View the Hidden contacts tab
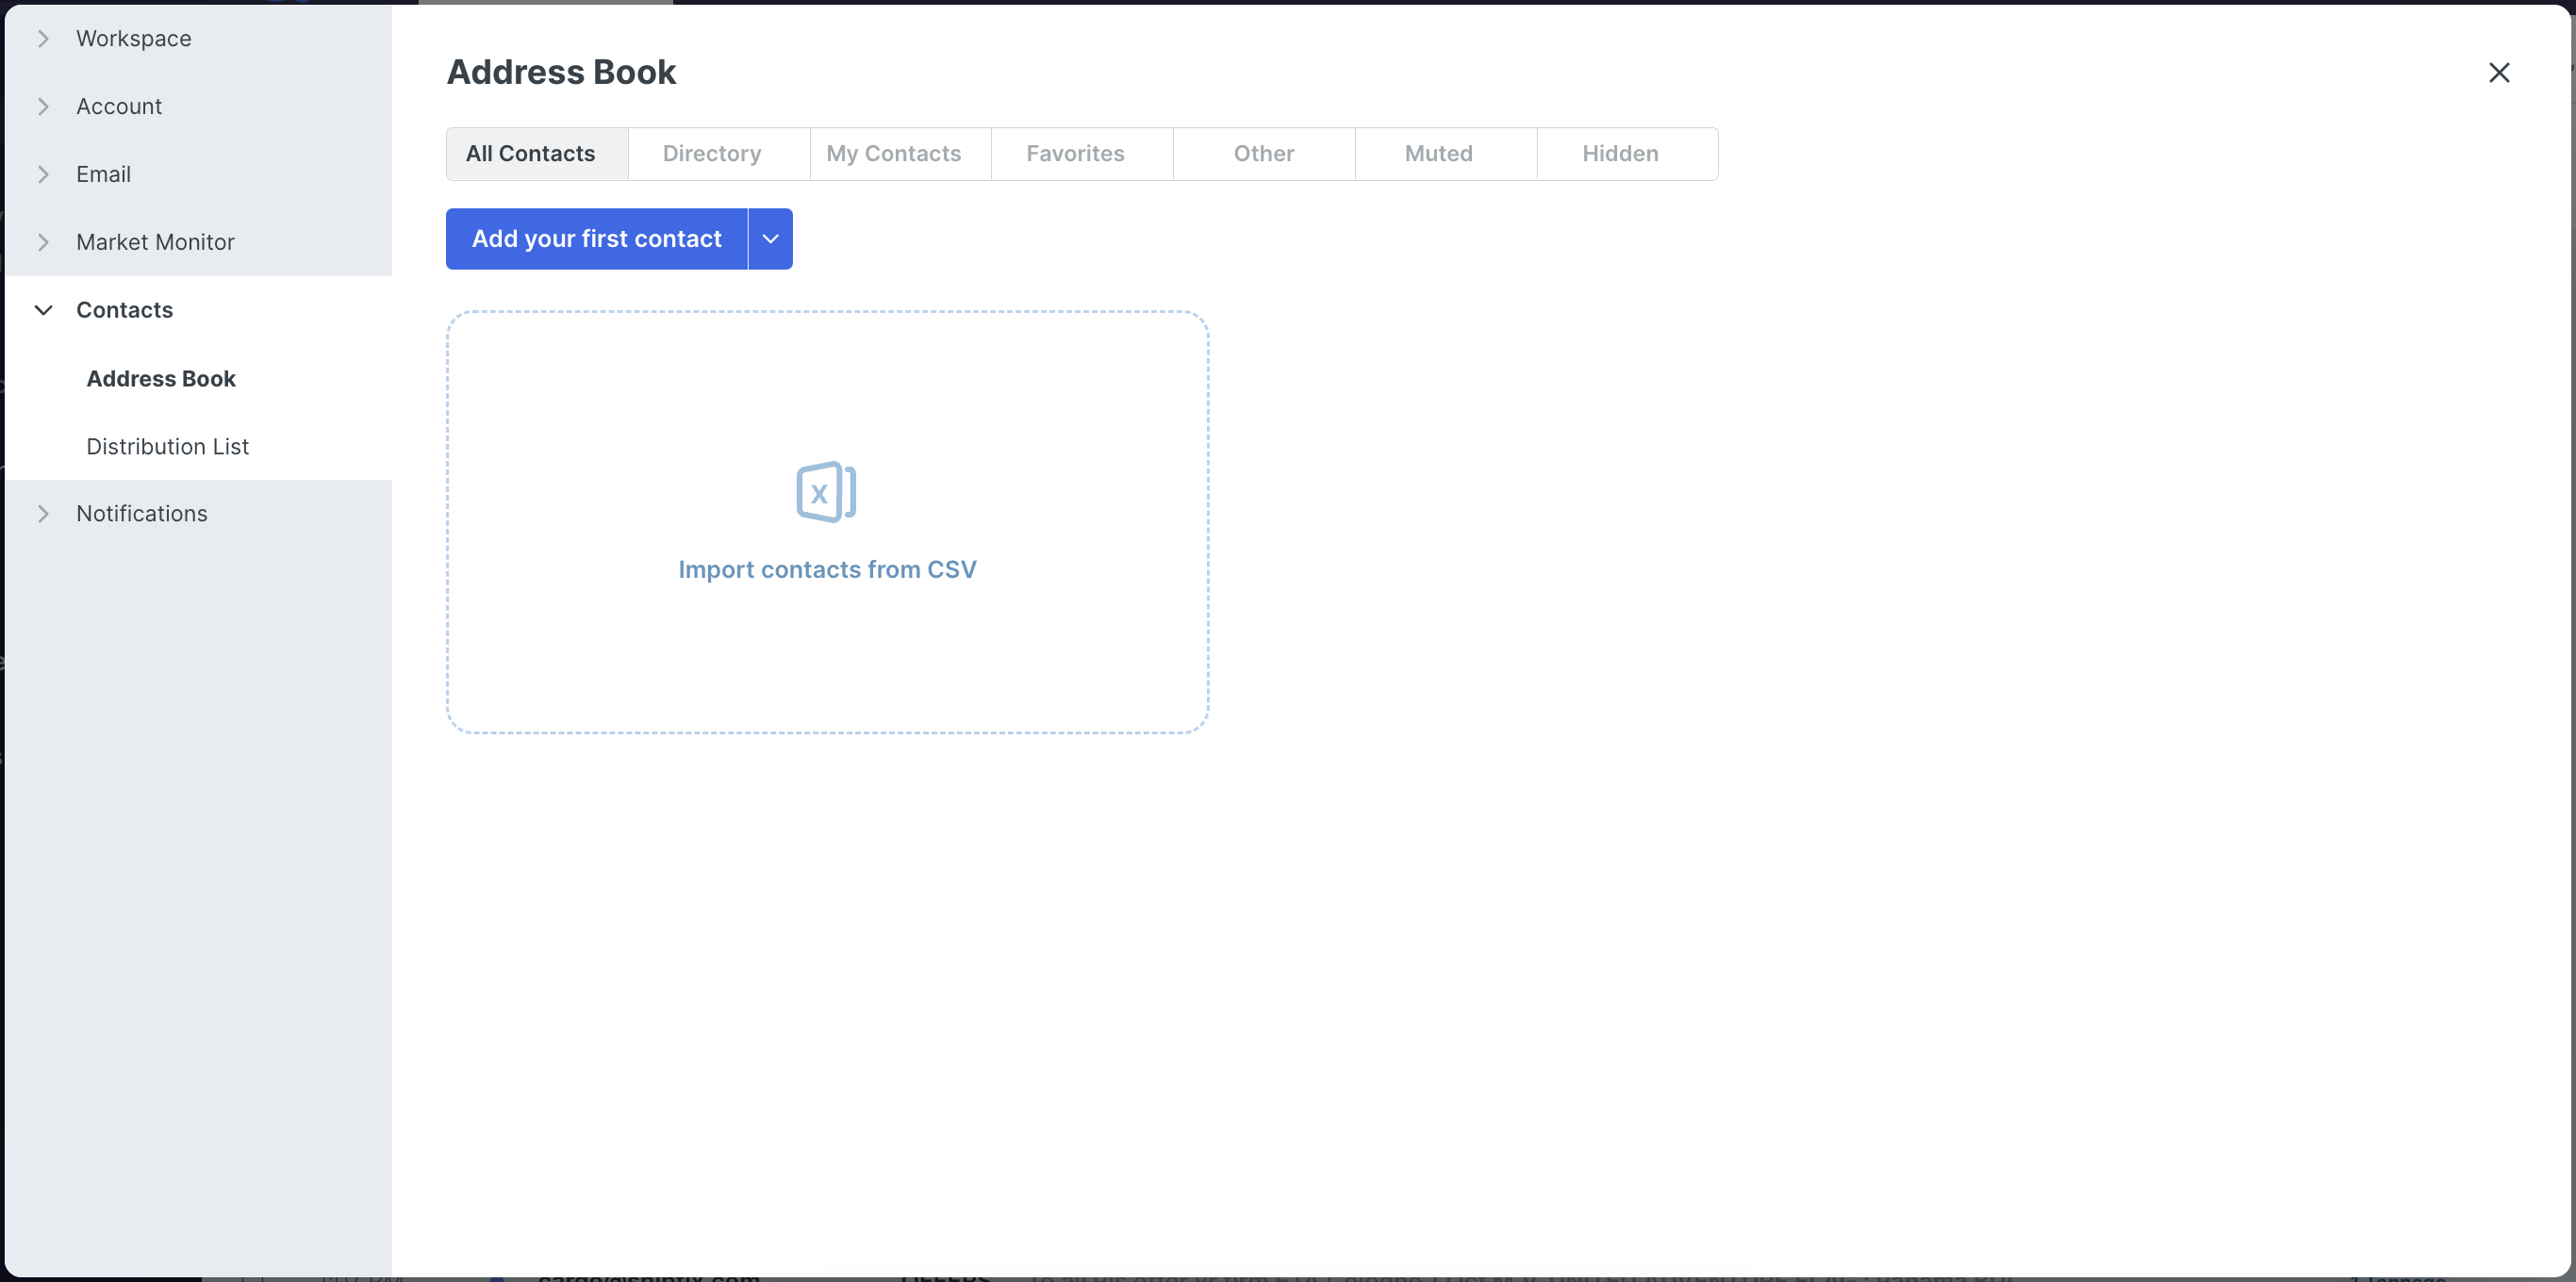 pos(1619,154)
